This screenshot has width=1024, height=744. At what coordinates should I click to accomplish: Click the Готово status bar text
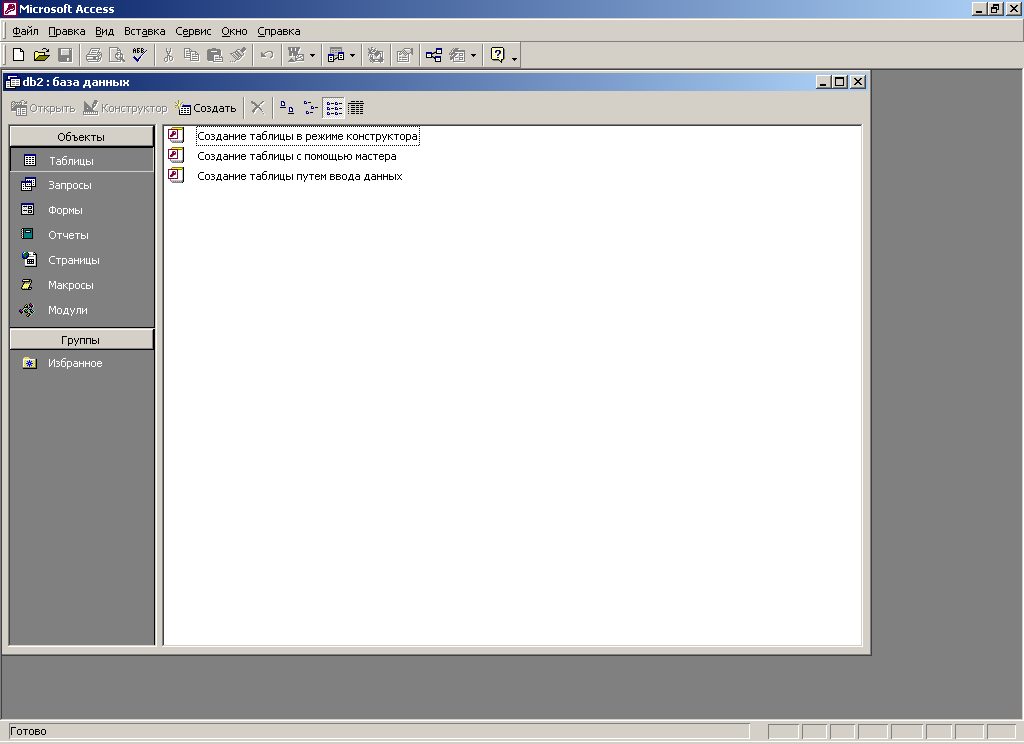[28, 731]
